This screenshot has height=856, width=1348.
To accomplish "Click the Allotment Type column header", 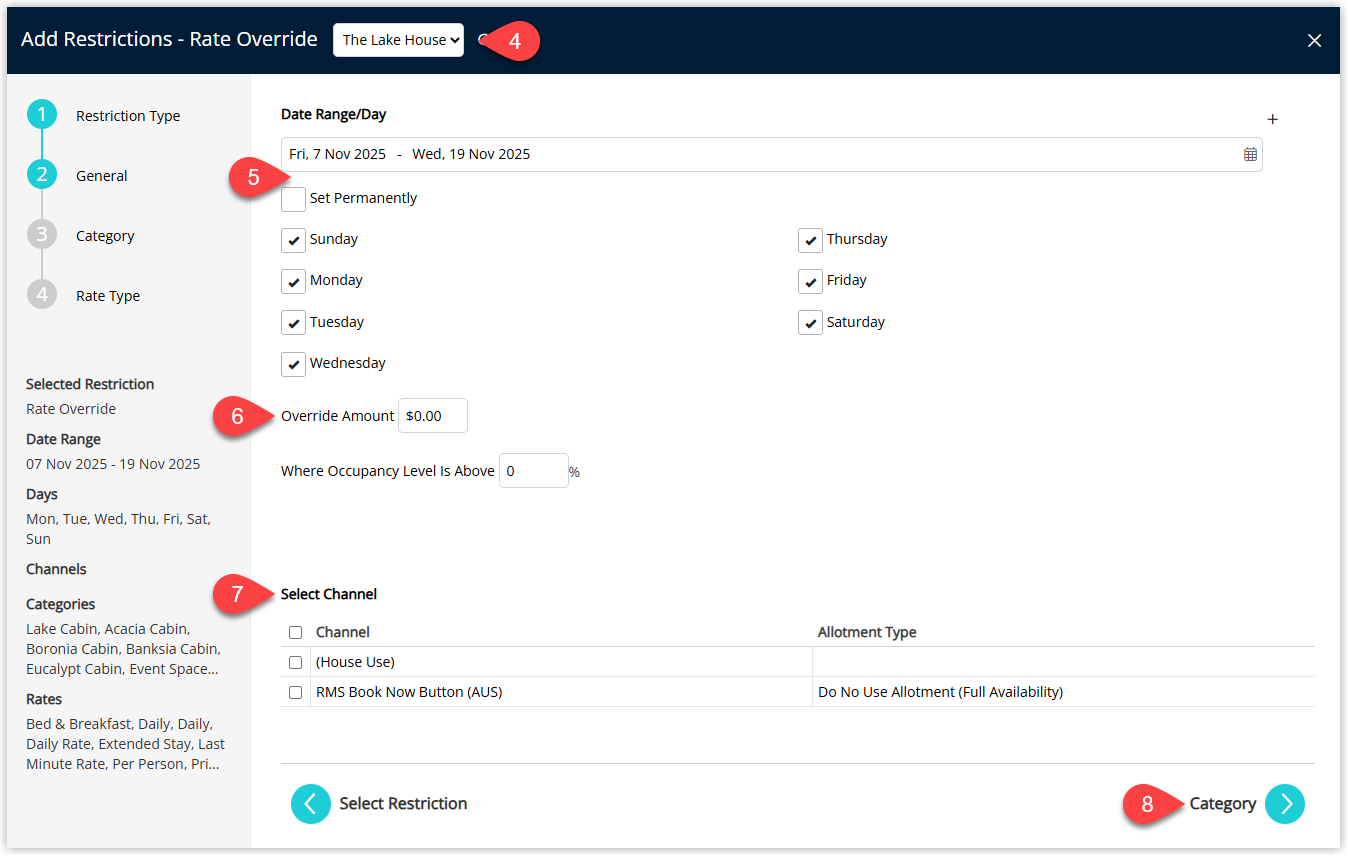I will coord(867,633).
